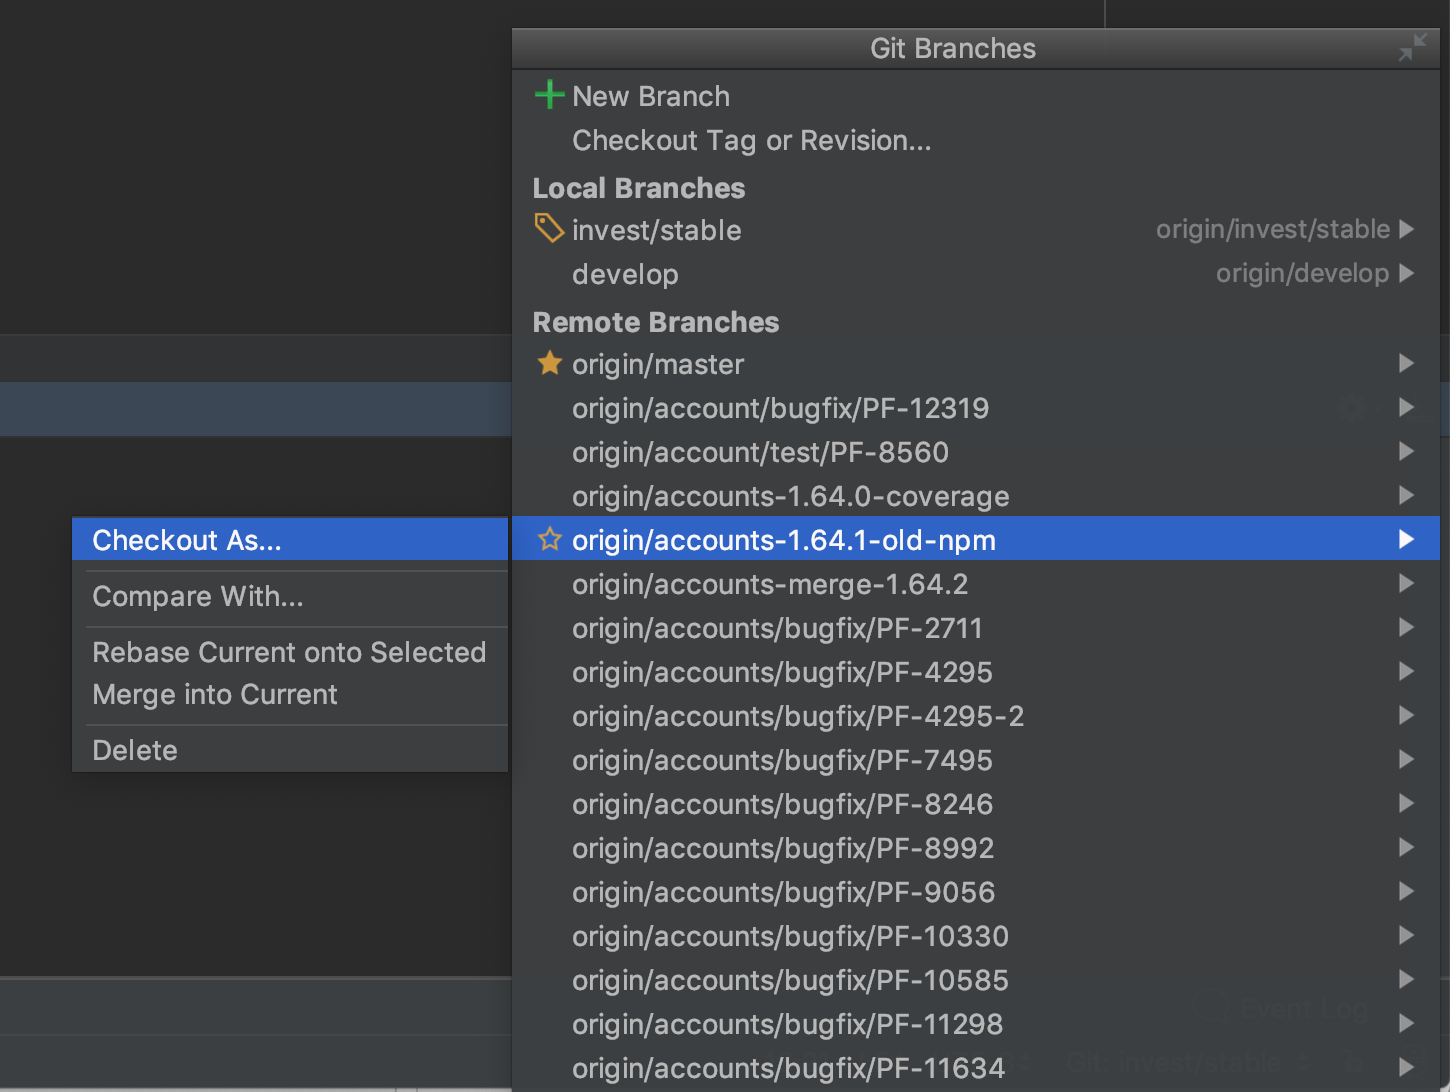
Task: Select Rebase Current onto Selected
Action: (x=289, y=652)
